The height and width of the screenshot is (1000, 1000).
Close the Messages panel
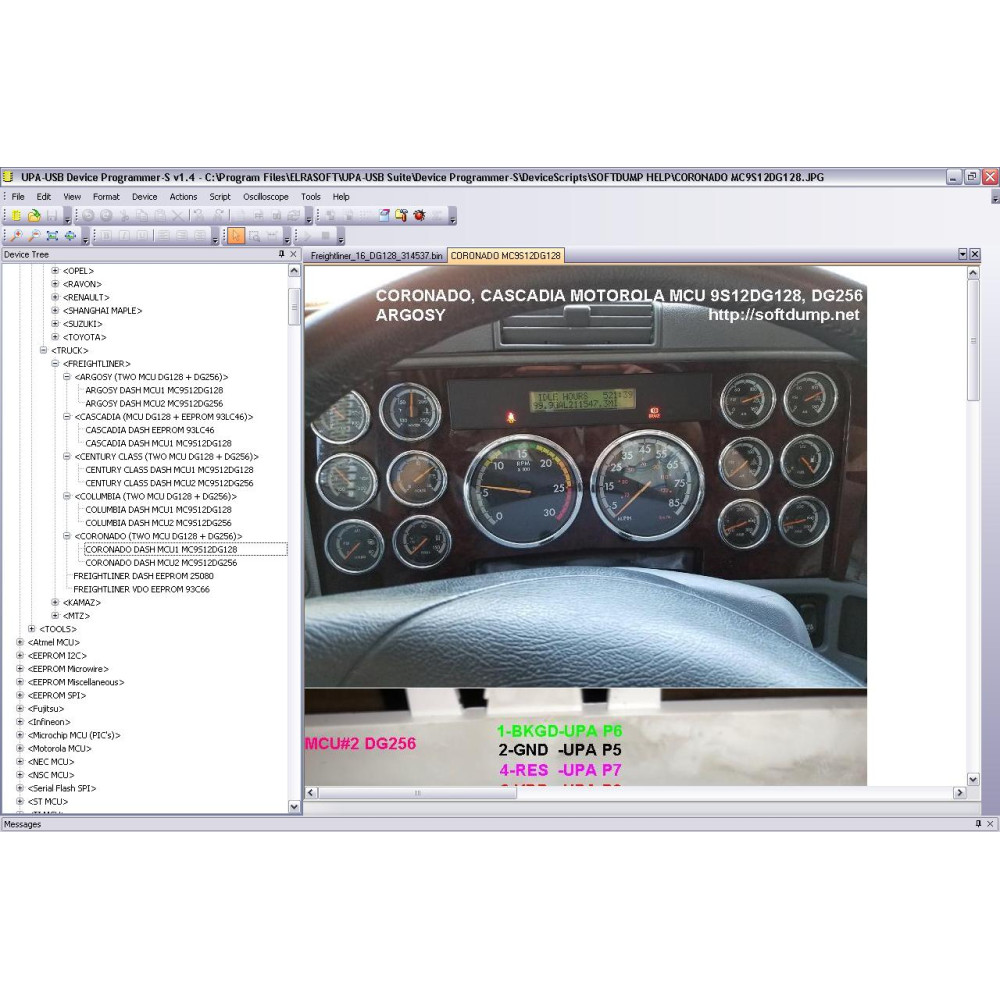(x=990, y=824)
